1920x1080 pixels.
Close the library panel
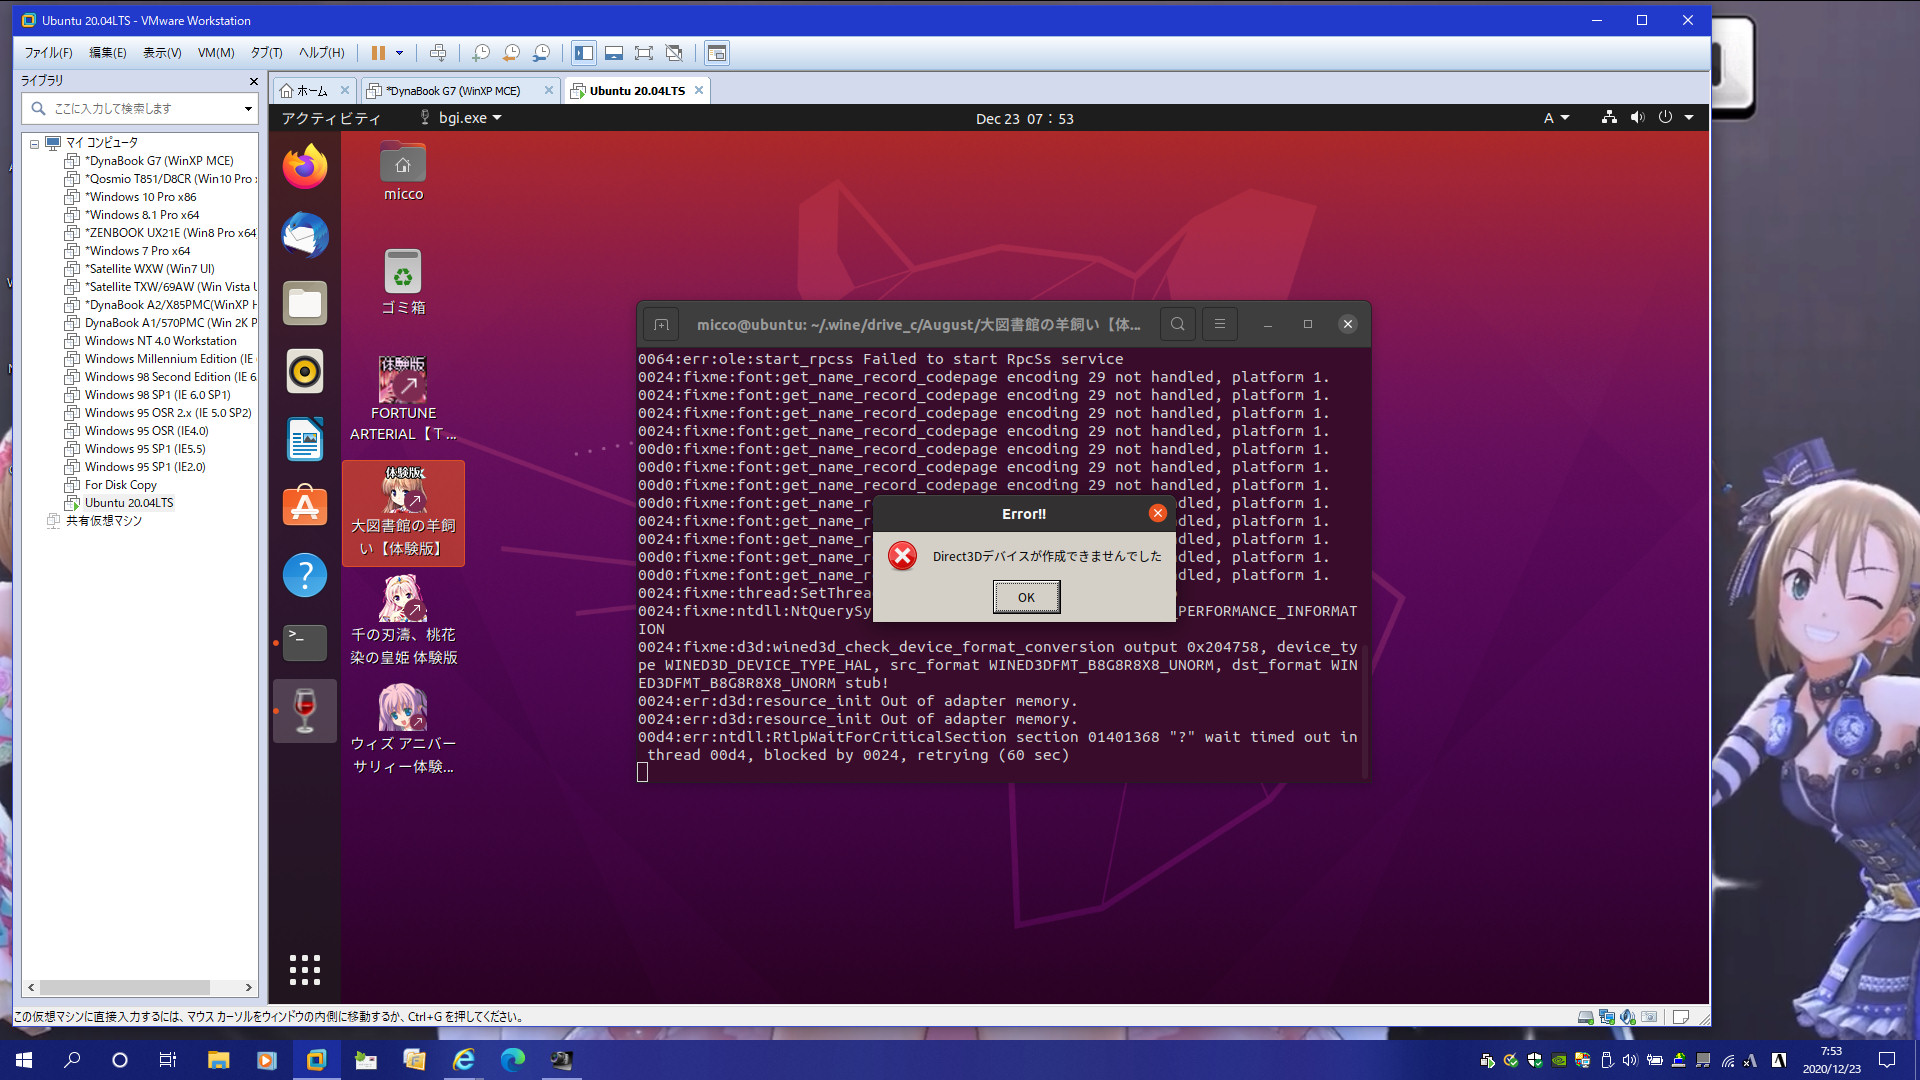click(x=253, y=81)
